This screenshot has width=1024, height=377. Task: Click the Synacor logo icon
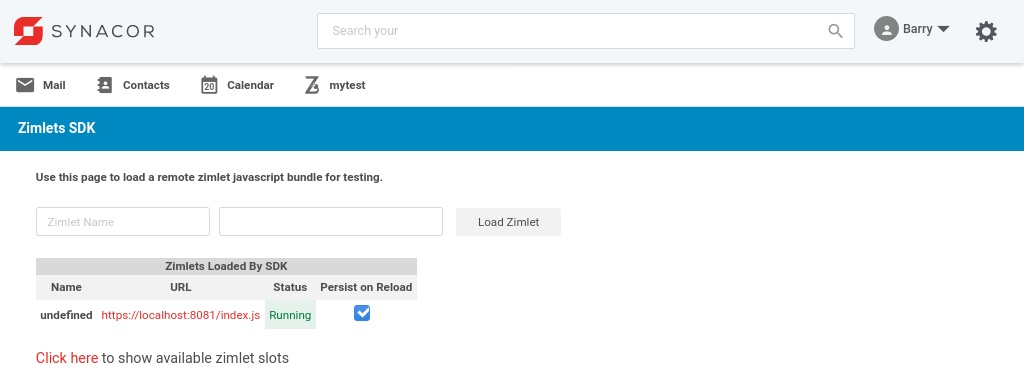[28, 31]
